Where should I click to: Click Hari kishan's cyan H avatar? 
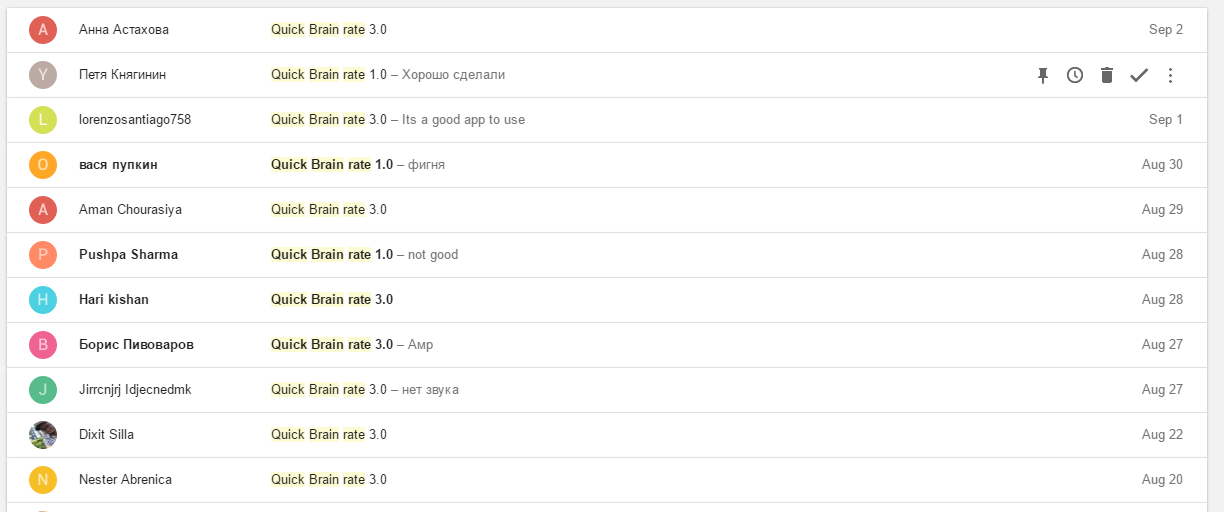point(43,300)
